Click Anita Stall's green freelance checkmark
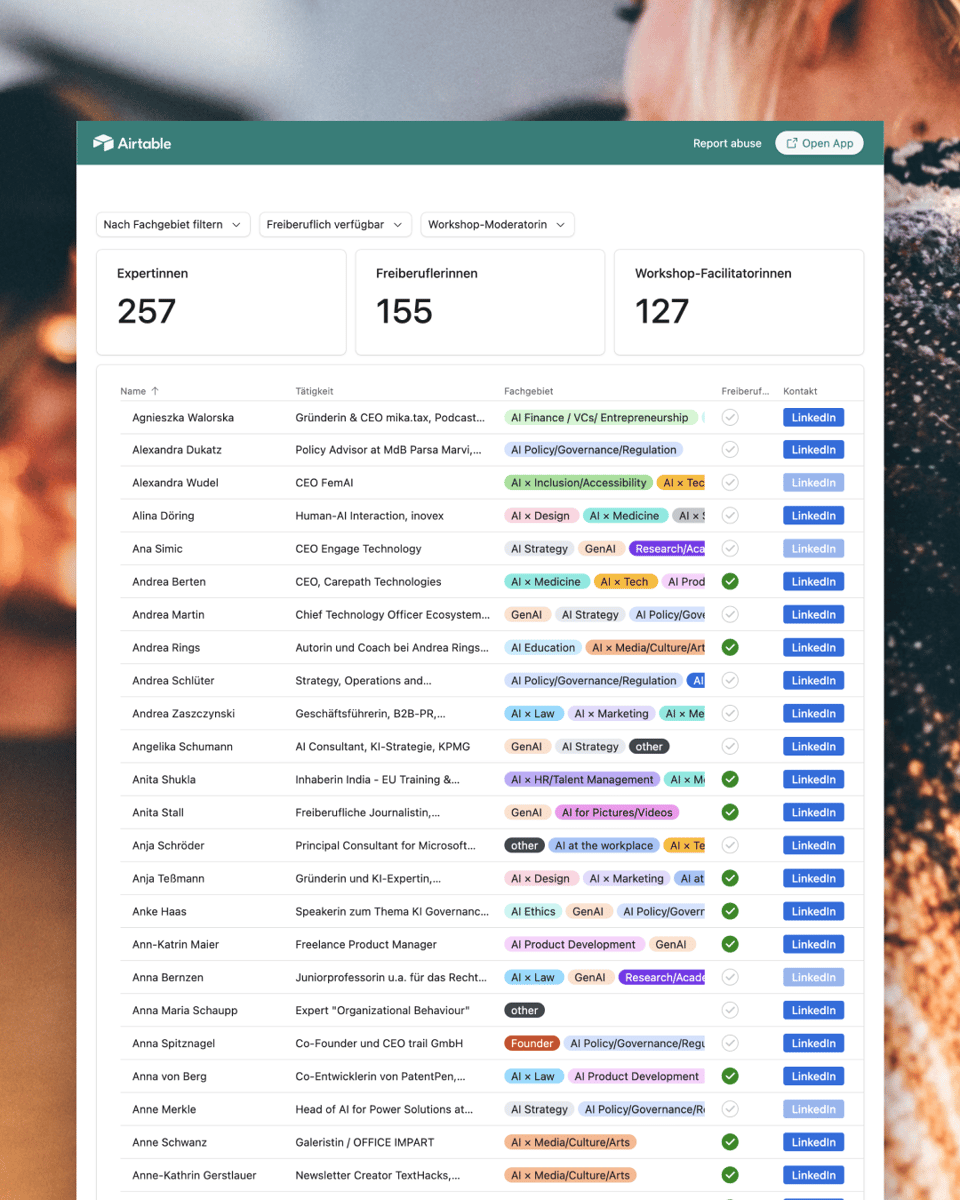 click(730, 812)
